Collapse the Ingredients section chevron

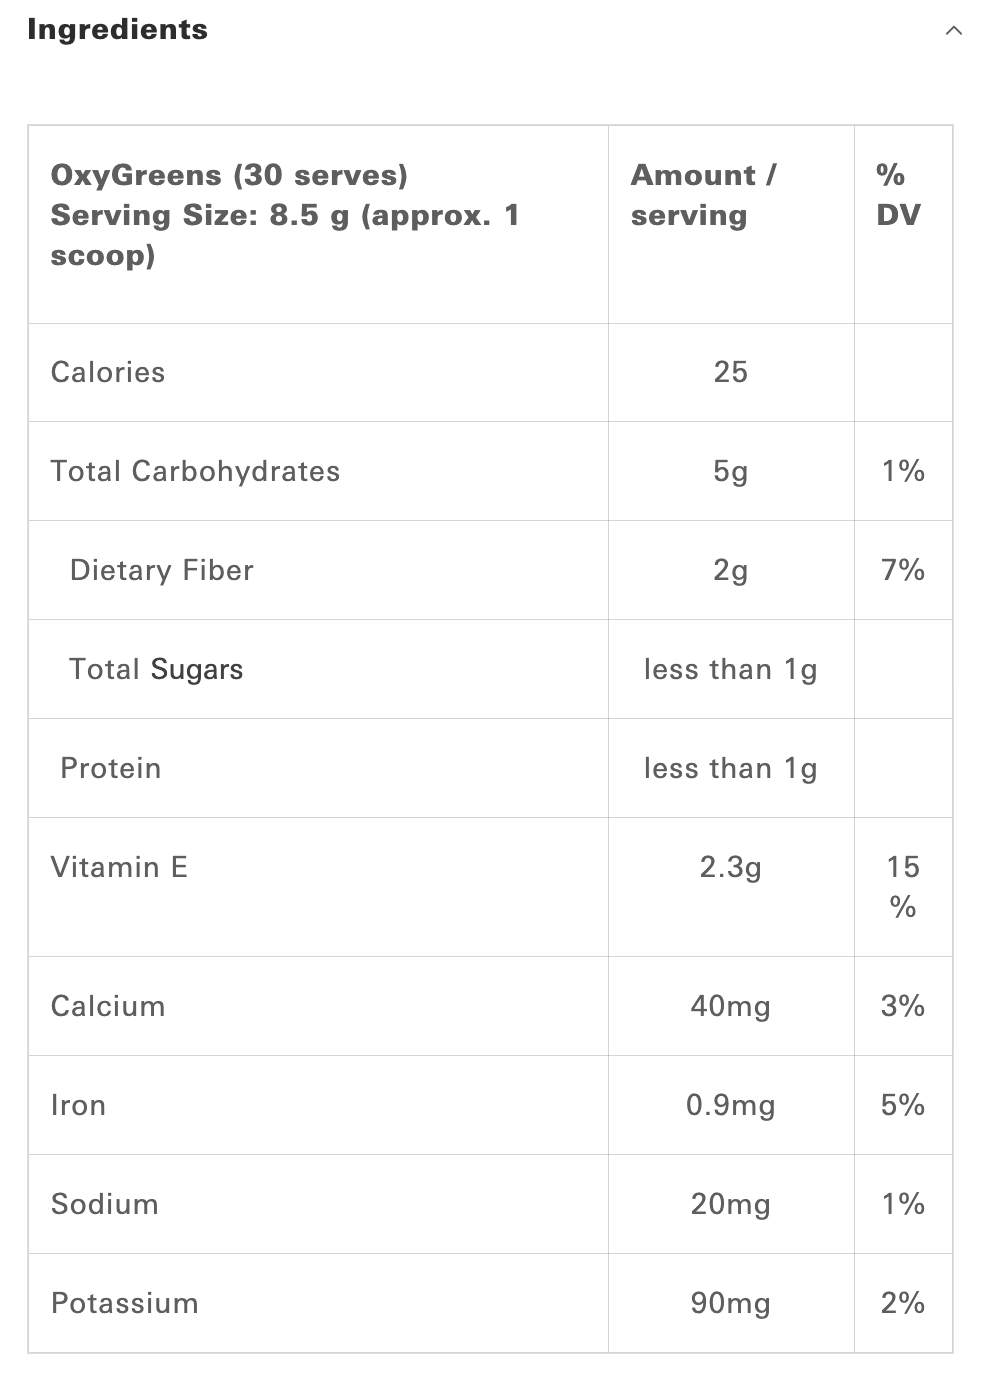pyautogui.click(x=953, y=31)
